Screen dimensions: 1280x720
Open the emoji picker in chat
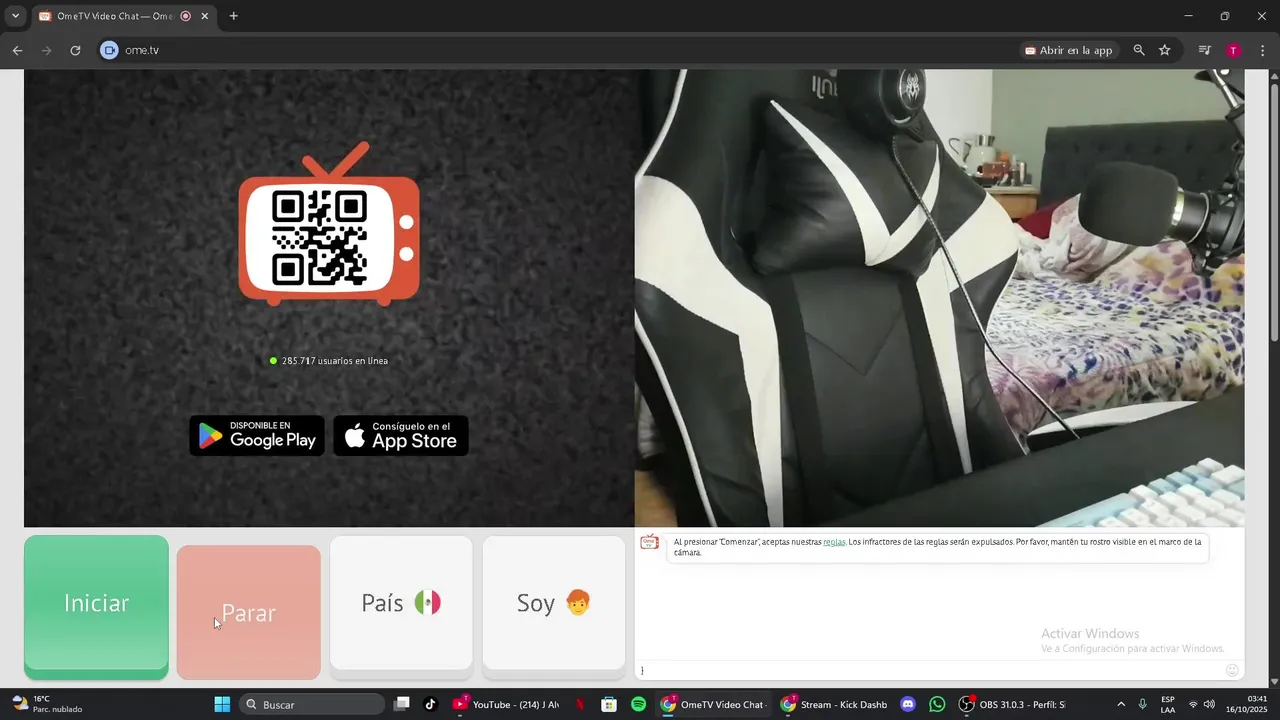click(1232, 670)
